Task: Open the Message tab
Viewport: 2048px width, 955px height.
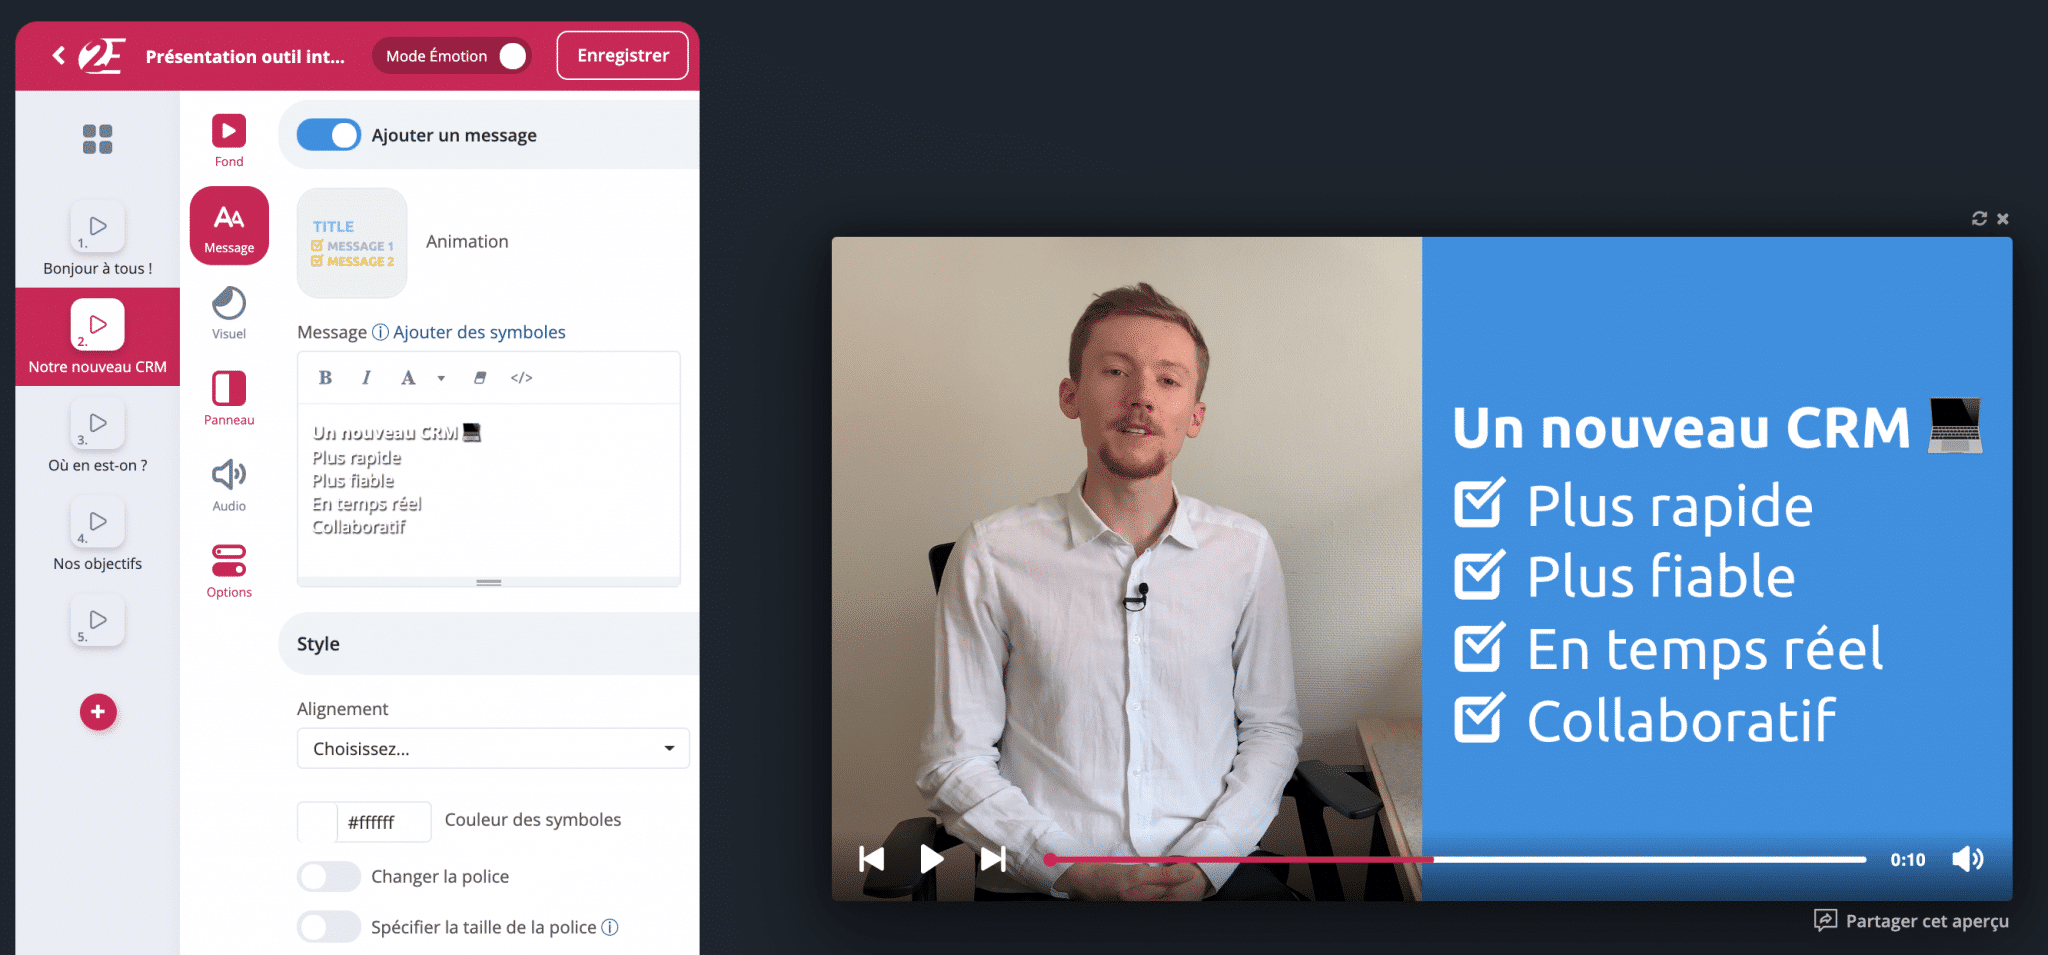Action: 229,226
